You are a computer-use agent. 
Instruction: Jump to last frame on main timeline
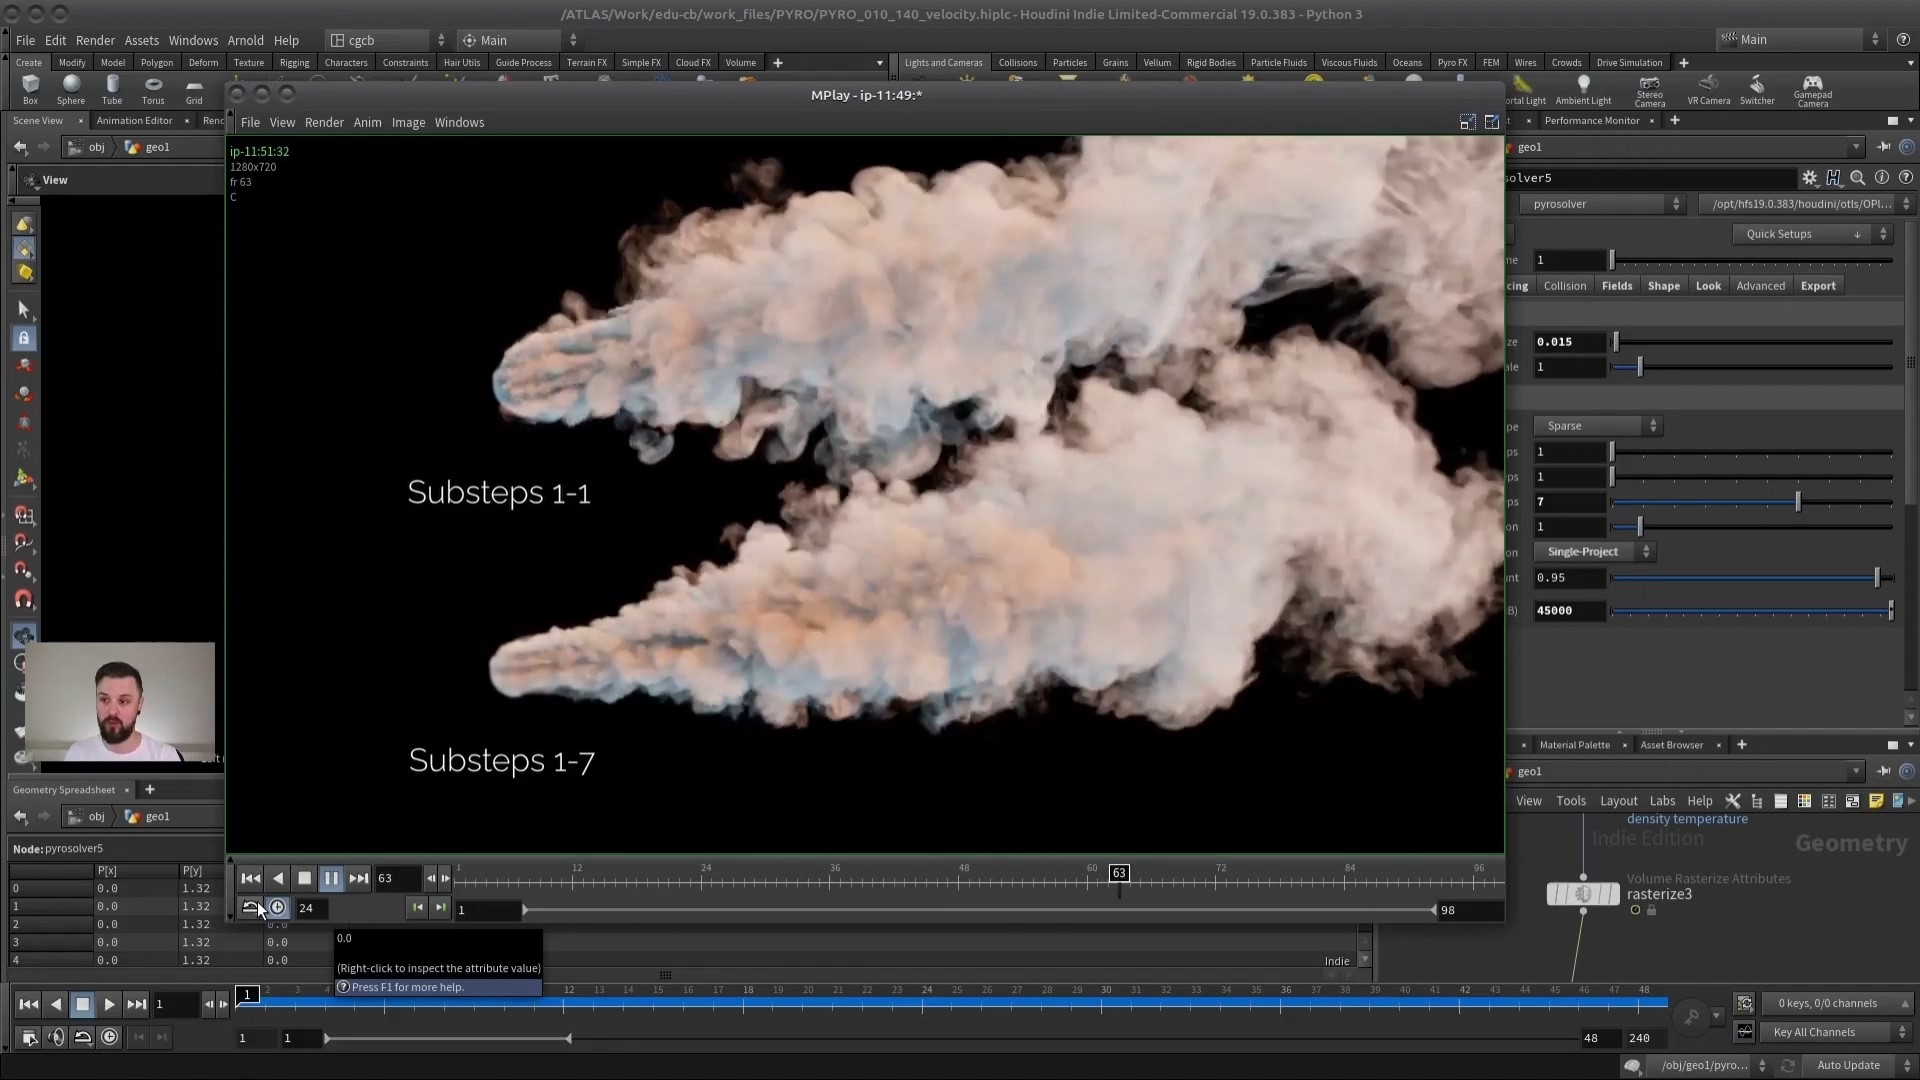pyautogui.click(x=137, y=1005)
